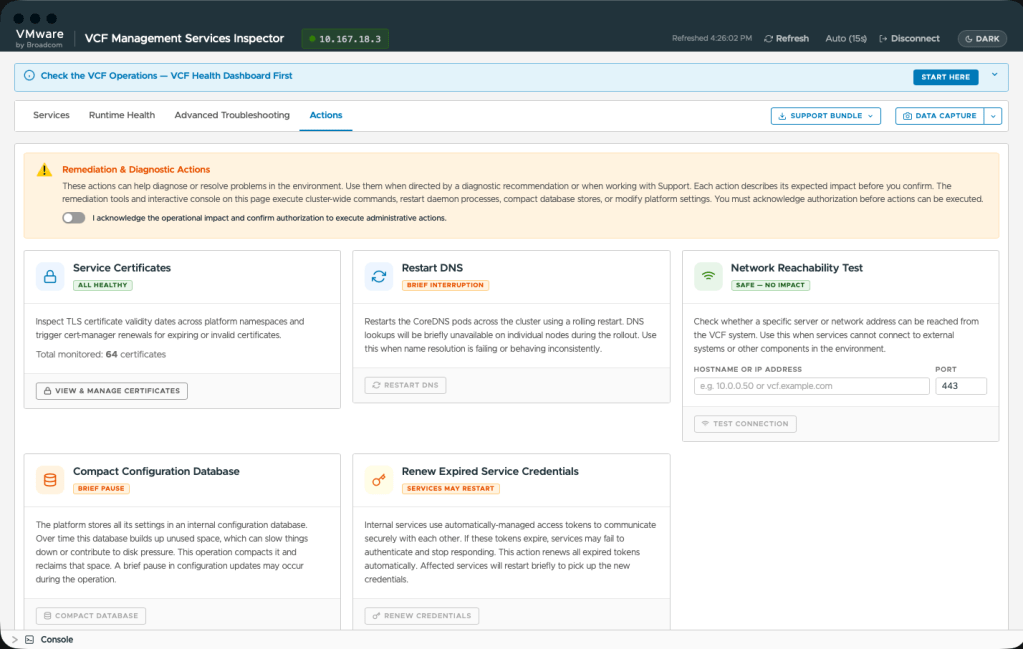The height and width of the screenshot is (649, 1023).
Task: Click the ALL HEALTHY badge
Action: click(102, 285)
